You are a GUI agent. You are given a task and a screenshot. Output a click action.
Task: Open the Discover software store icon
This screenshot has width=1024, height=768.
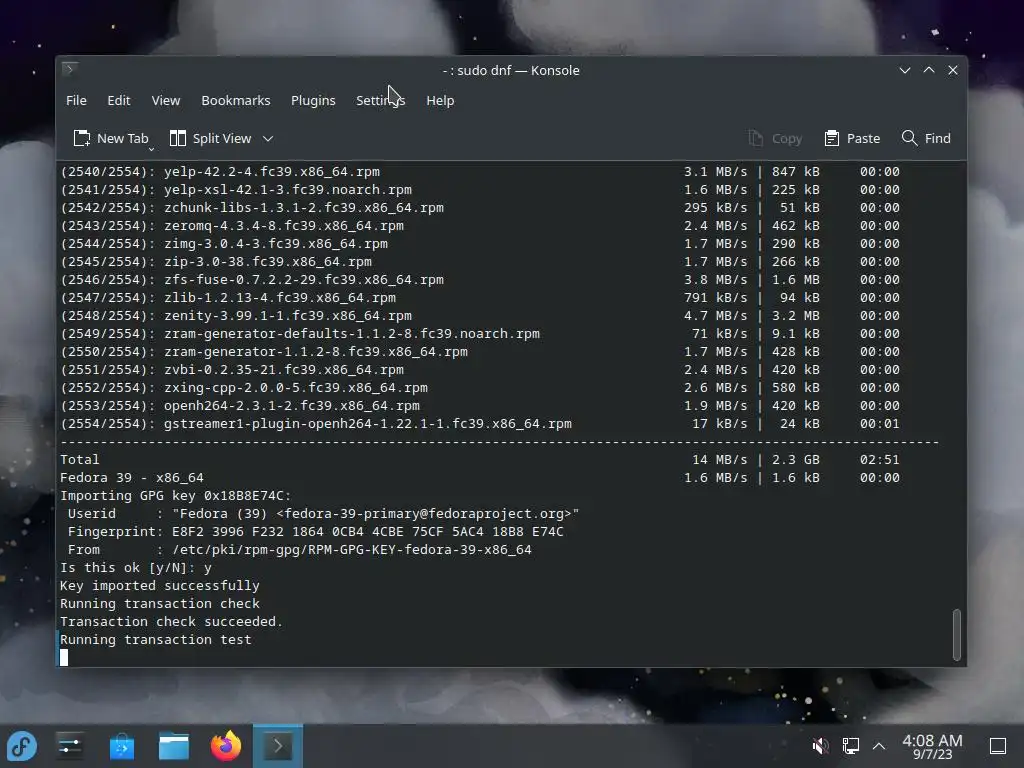coord(122,746)
